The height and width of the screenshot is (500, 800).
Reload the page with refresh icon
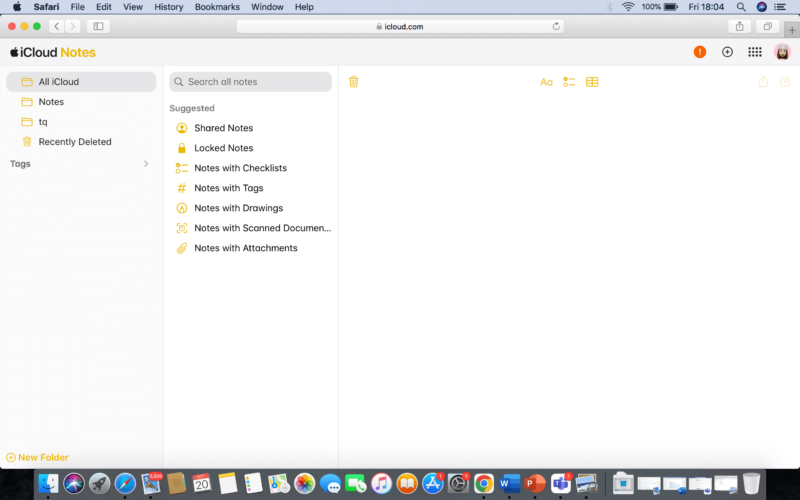pos(556,27)
